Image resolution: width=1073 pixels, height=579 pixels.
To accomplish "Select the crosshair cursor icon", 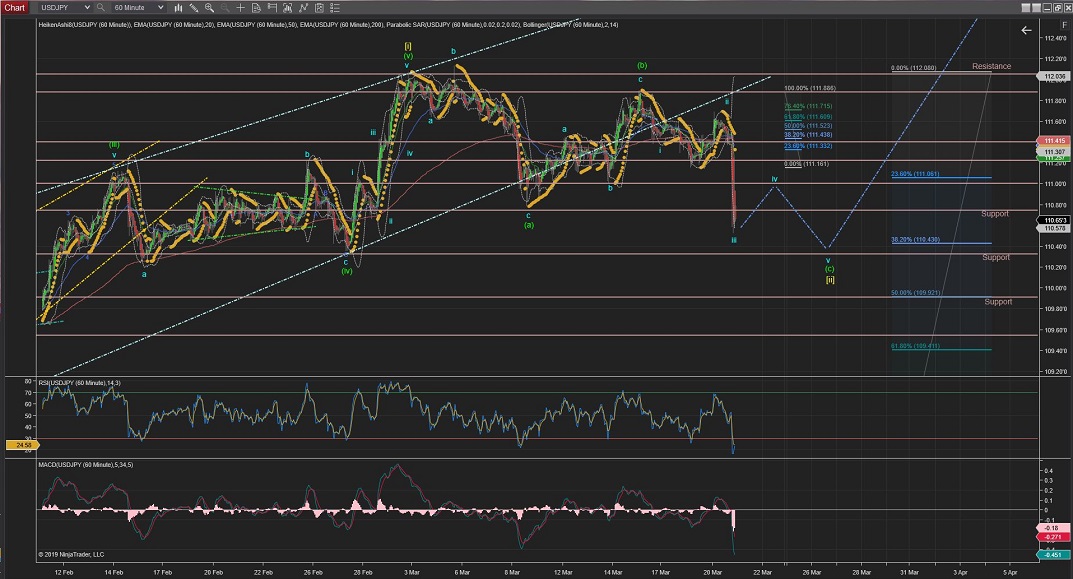I will (x=240, y=8).
